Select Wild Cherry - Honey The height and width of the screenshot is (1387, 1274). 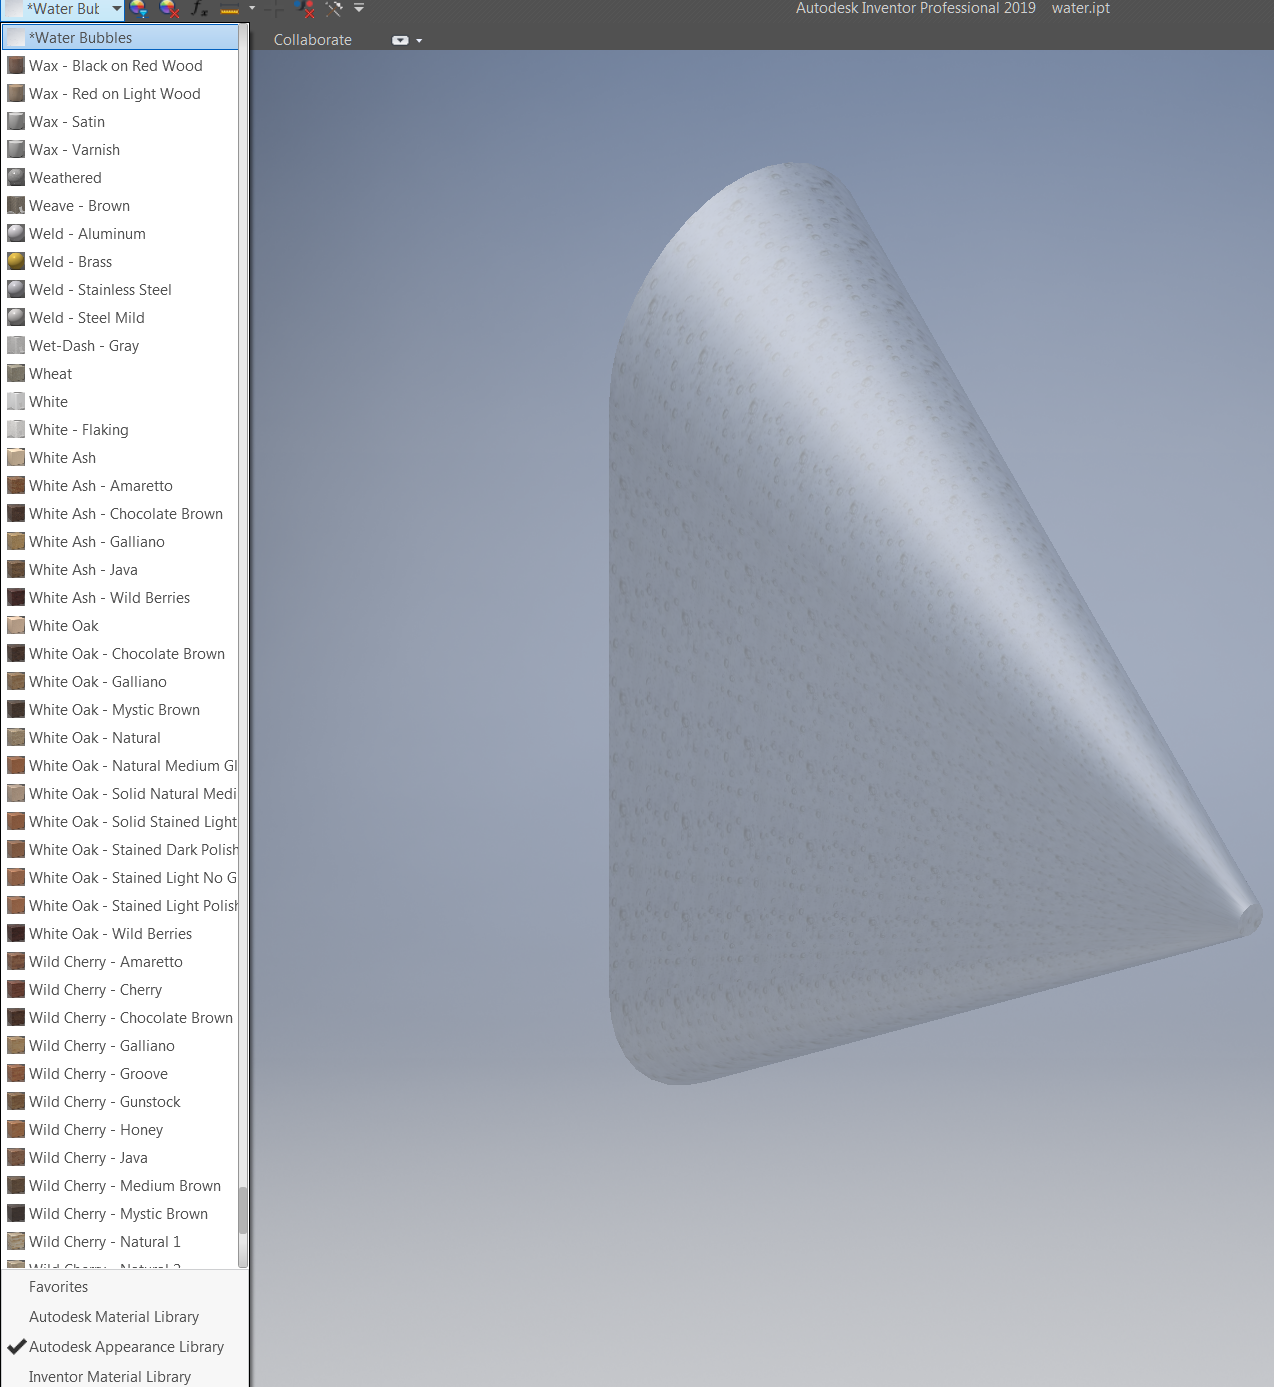pyautogui.click(x=120, y=1130)
